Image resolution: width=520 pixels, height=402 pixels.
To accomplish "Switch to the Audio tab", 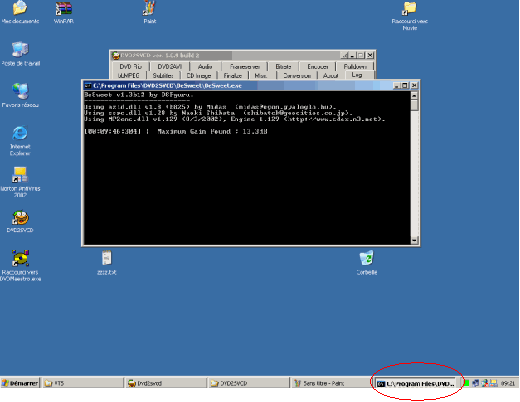I will 205,66.
